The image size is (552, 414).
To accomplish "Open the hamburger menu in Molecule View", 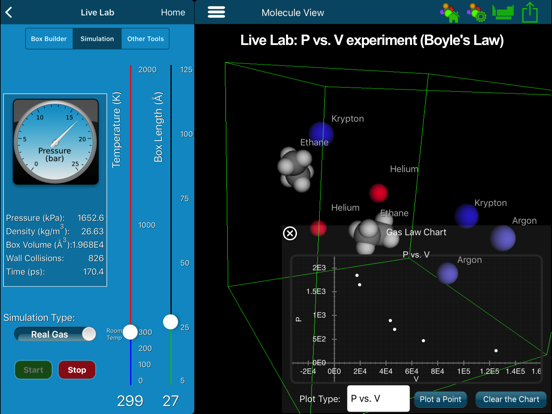I will click(x=216, y=12).
